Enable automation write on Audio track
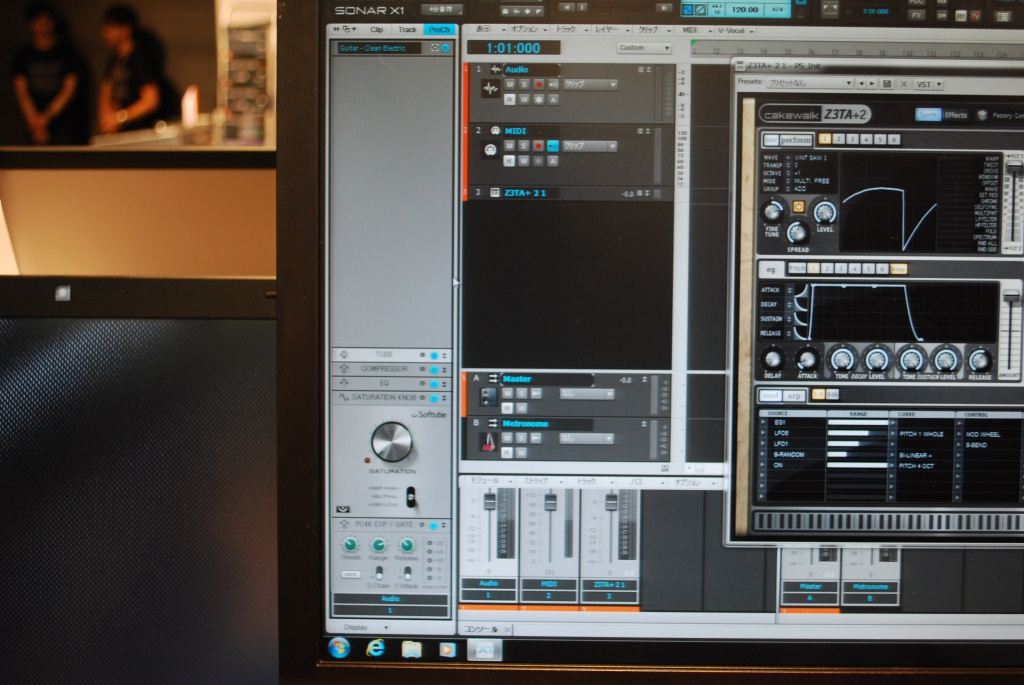1024x685 pixels. pos(524,99)
